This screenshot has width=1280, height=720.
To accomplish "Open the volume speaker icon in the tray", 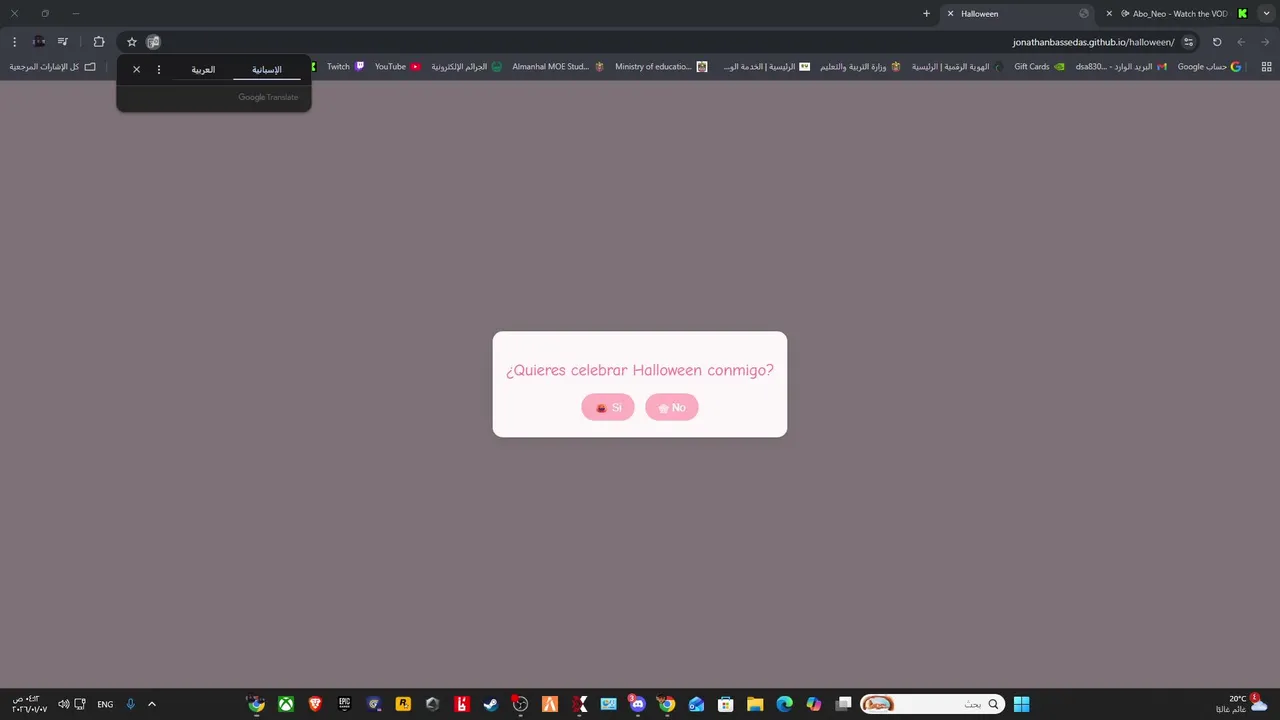I will [x=63, y=704].
